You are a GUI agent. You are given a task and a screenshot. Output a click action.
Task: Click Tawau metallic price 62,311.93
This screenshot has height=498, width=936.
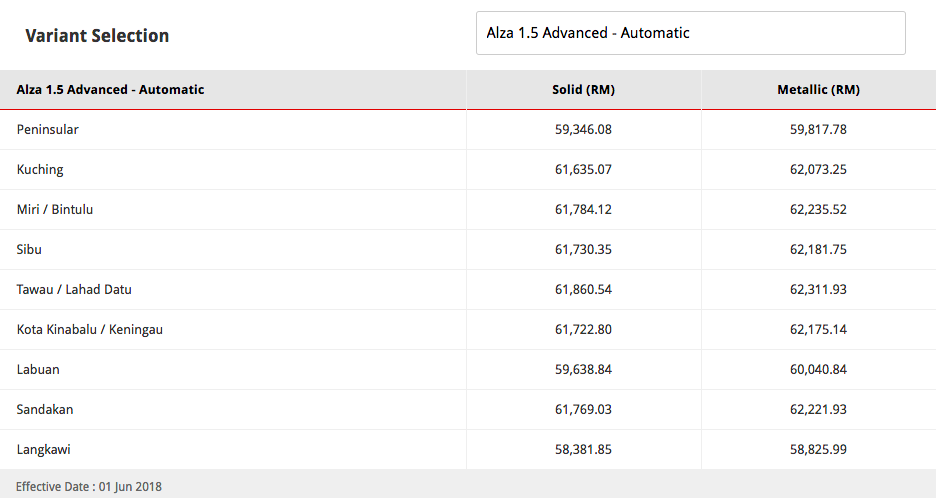click(818, 290)
